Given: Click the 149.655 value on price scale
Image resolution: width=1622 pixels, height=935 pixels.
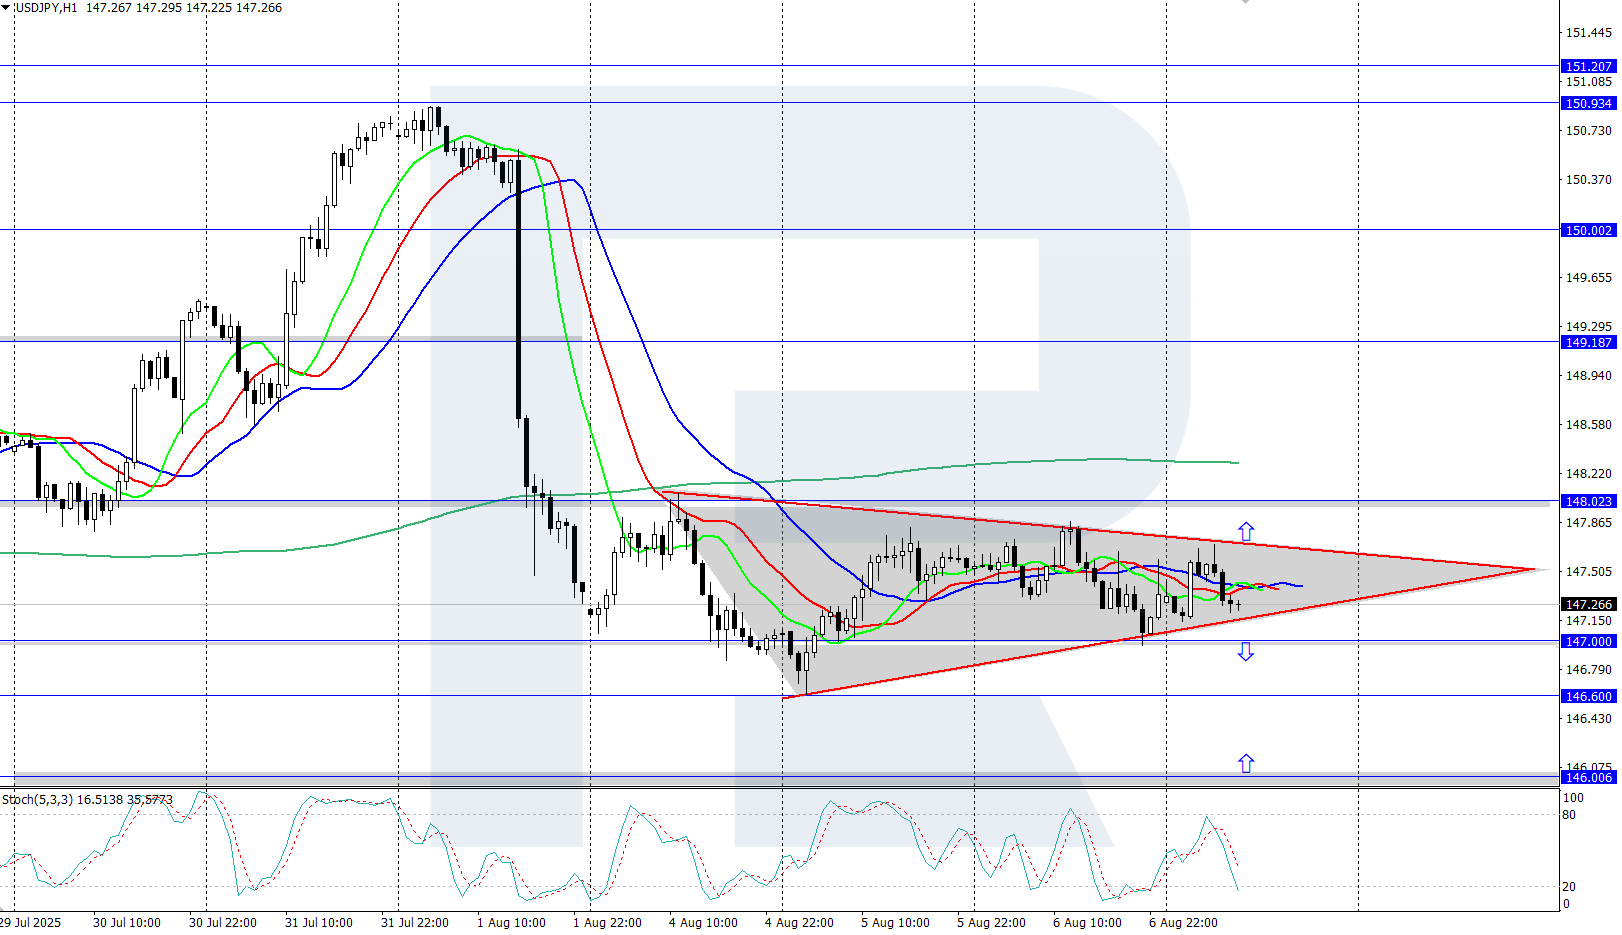Looking at the screenshot, I should [1588, 277].
